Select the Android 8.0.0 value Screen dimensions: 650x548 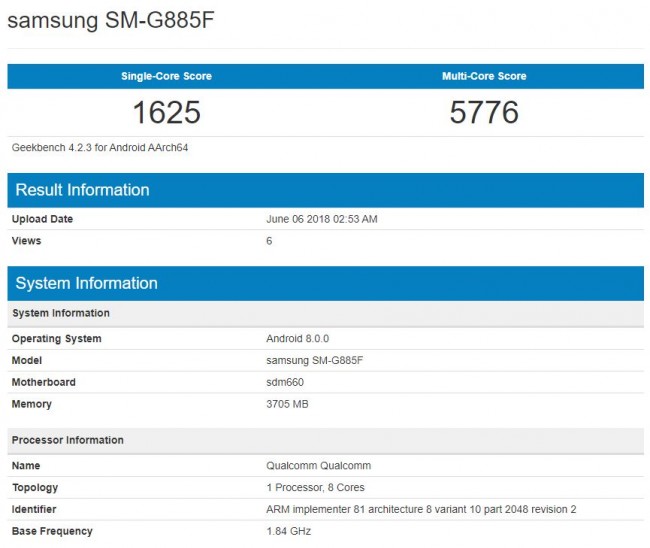298,339
